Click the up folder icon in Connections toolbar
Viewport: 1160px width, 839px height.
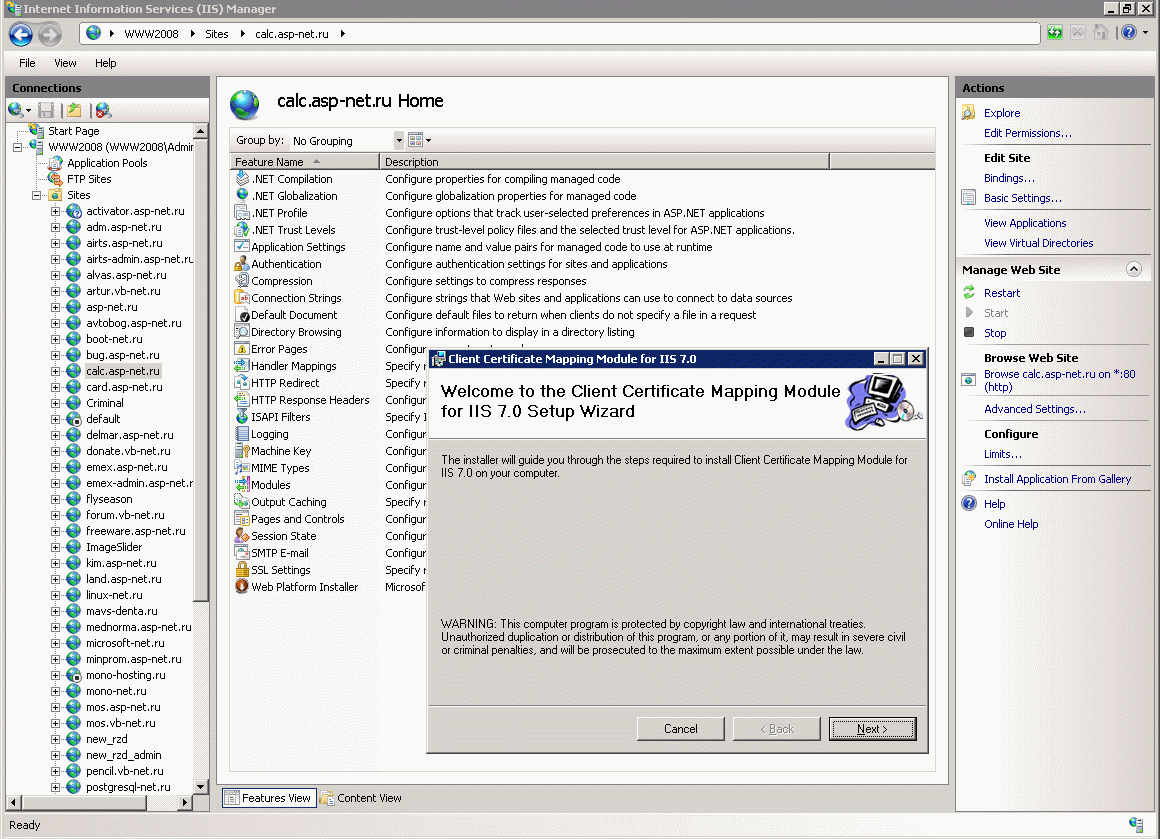[74, 110]
